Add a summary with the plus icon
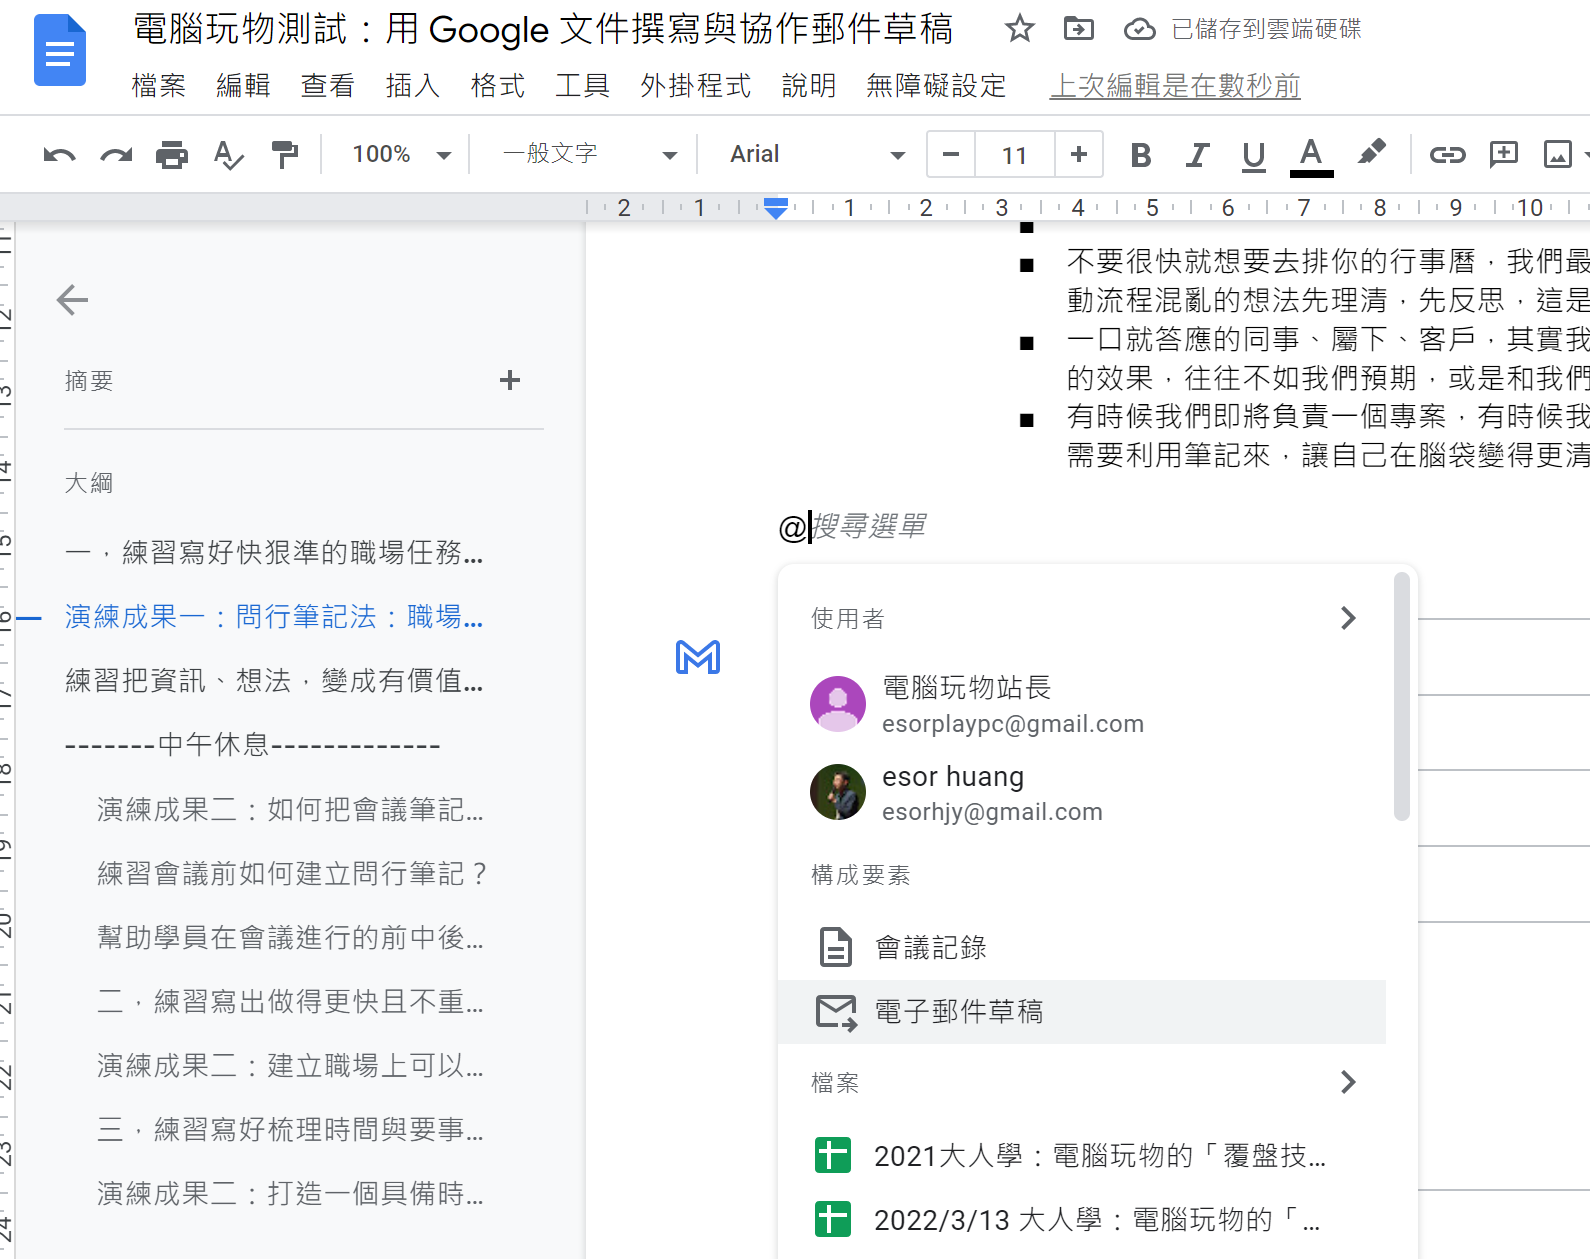1590x1259 pixels. pos(510,380)
